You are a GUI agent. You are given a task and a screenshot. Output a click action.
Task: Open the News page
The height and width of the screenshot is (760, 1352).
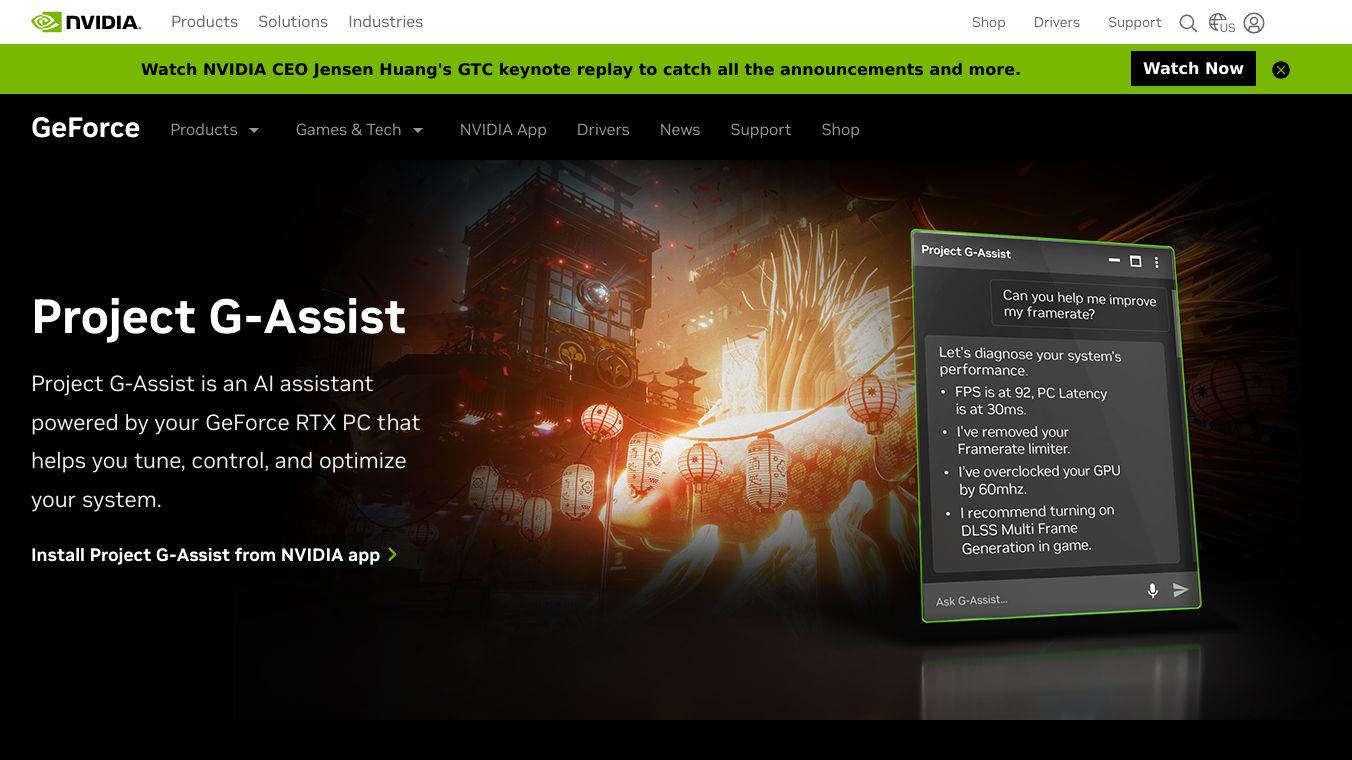click(x=680, y=130)
